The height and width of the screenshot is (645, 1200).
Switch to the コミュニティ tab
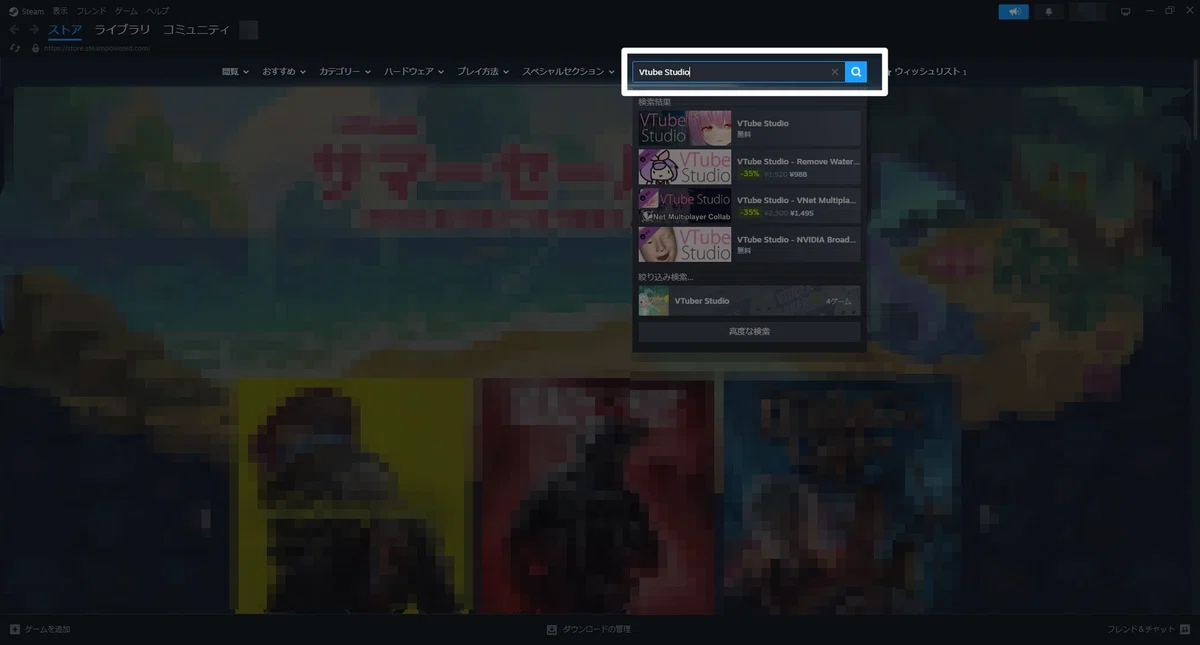196,30
